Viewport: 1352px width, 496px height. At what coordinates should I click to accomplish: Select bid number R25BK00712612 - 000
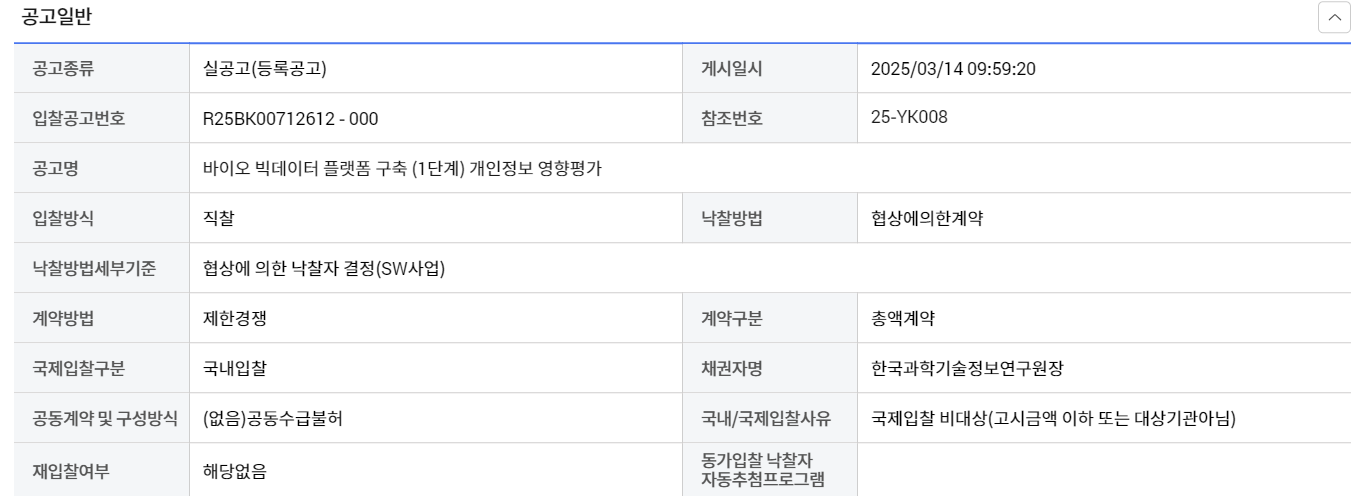[290, 119]
